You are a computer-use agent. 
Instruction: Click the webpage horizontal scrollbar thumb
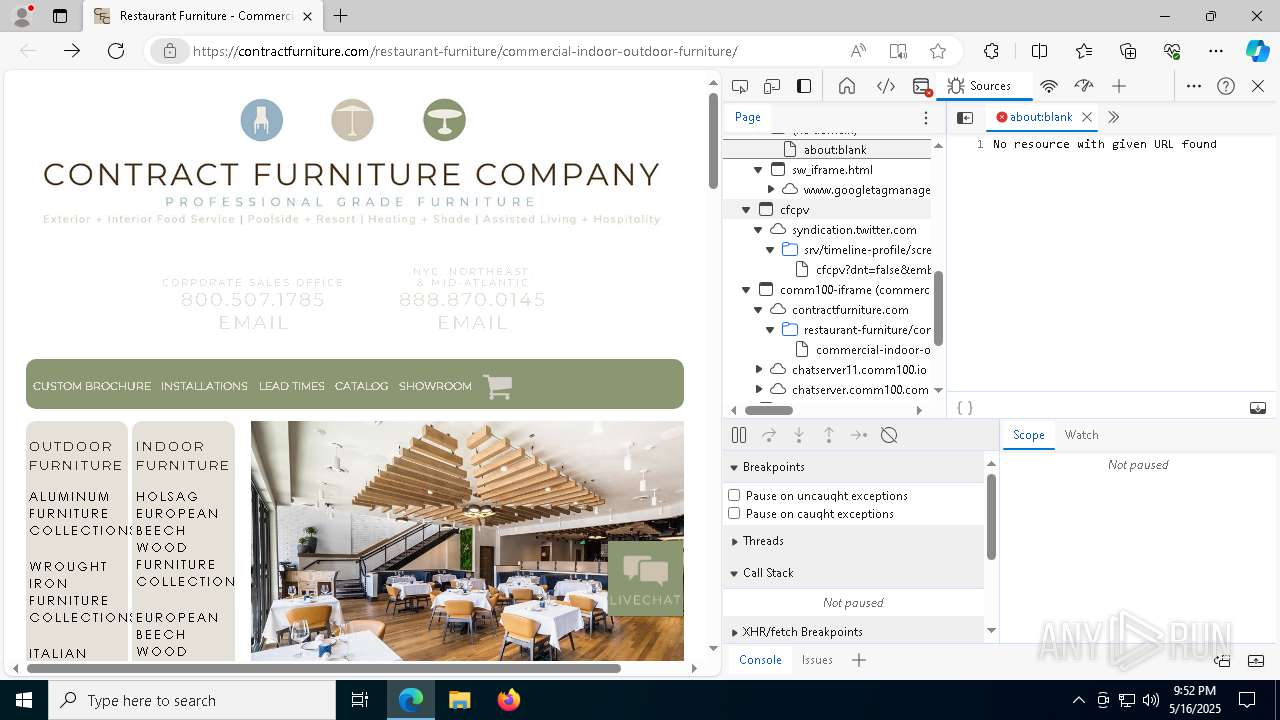click(324, 668)
